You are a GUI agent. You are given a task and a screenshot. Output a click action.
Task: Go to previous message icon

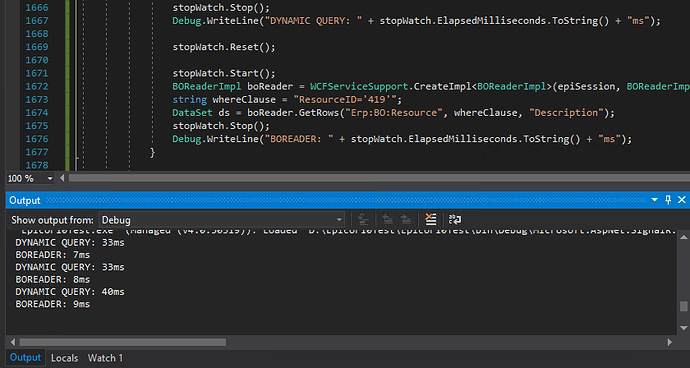(387, 219)
